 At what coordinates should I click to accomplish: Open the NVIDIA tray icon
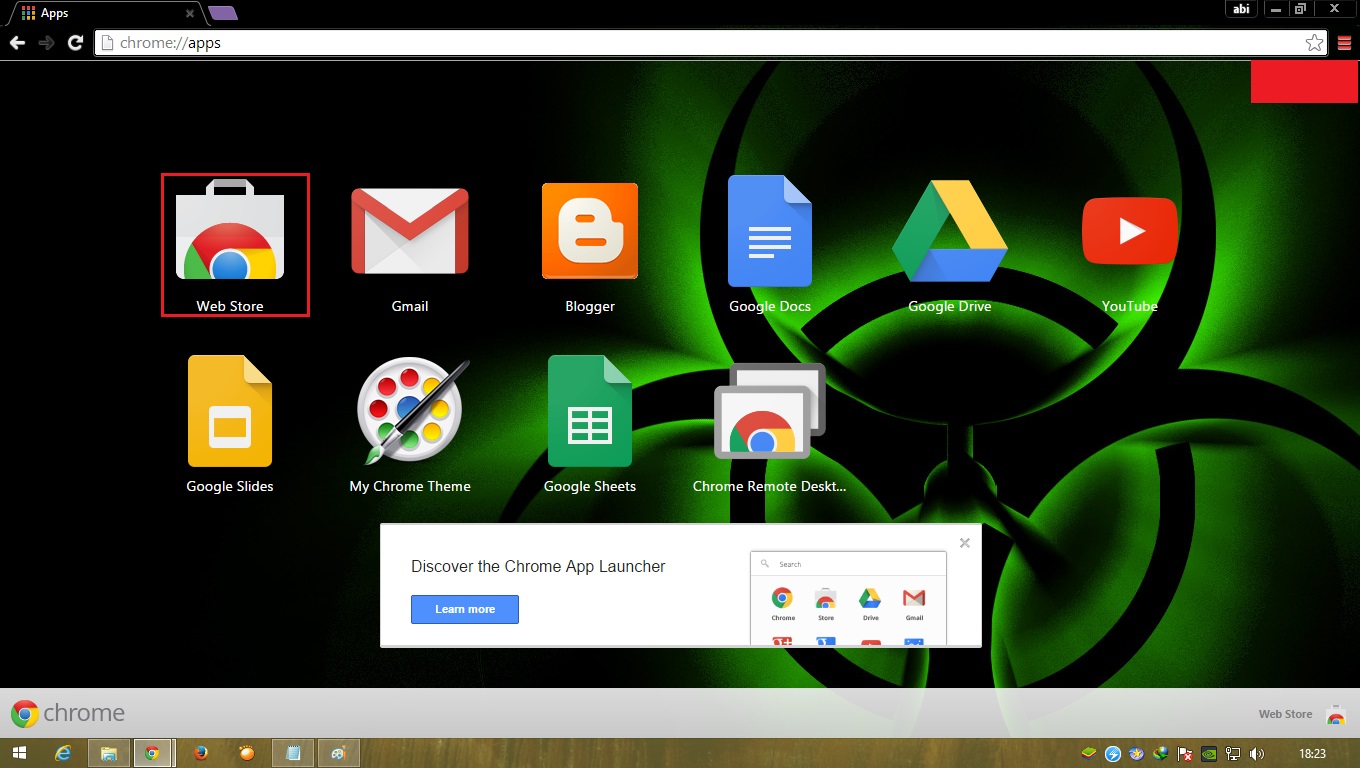pyautogui.click(x=1210, y=754)
